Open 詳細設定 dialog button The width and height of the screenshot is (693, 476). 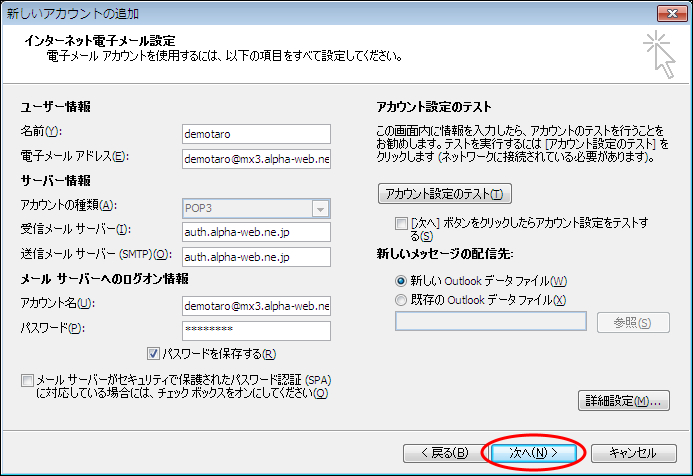point(624,400)
